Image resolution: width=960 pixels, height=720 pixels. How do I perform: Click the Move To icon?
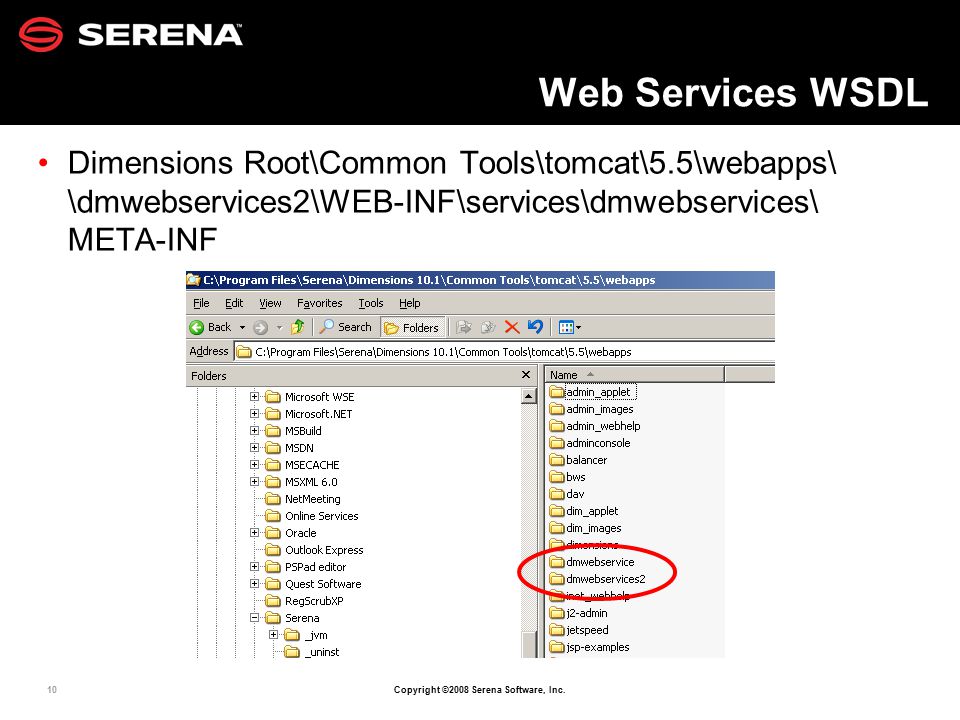coord(463,328)
